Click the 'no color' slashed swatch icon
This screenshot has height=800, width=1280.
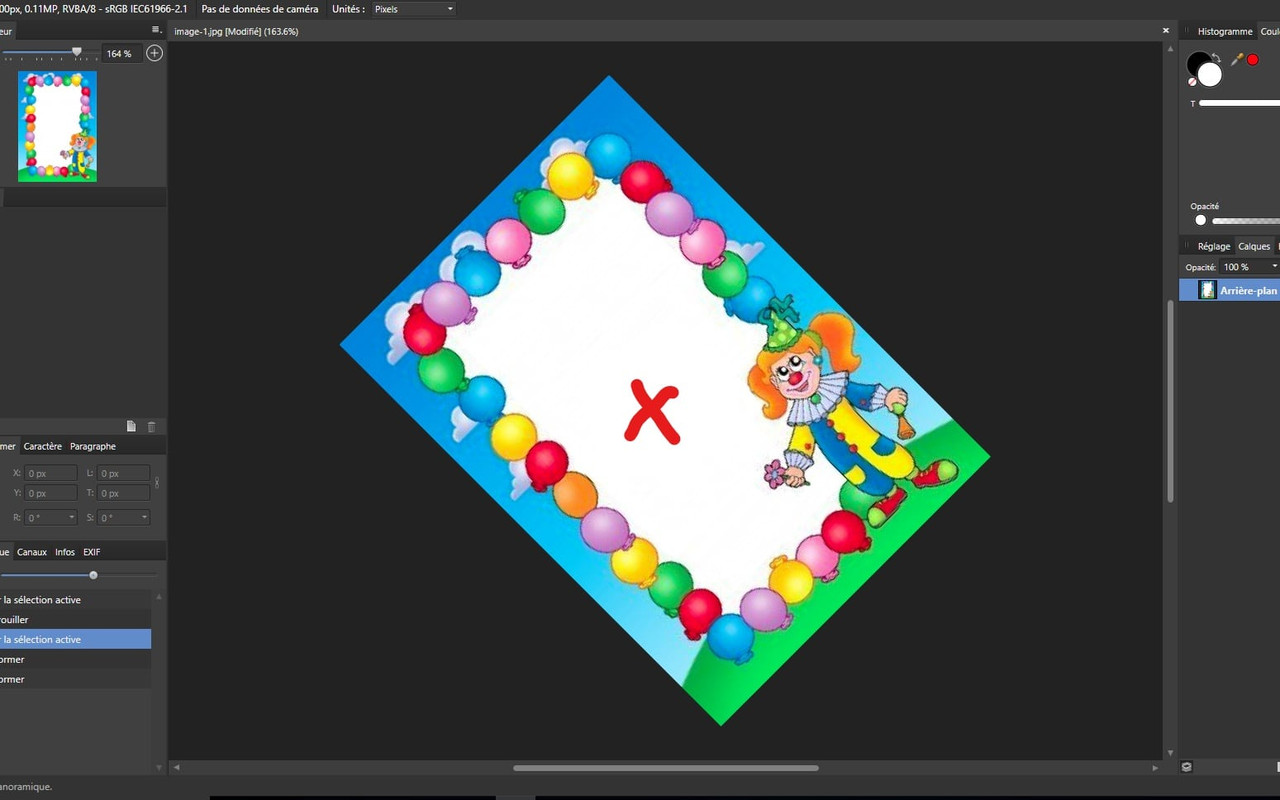(x=1192, y=80)
